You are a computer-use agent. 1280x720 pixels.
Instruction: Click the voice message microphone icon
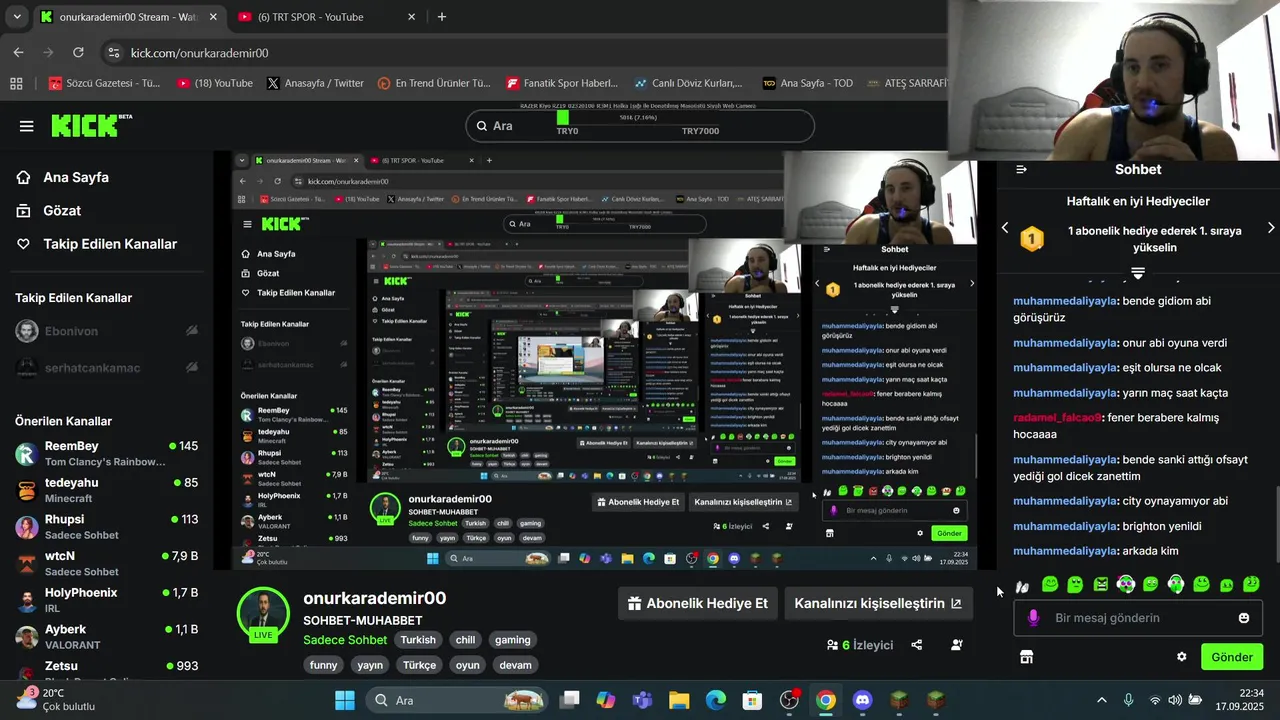[1033, 618]
